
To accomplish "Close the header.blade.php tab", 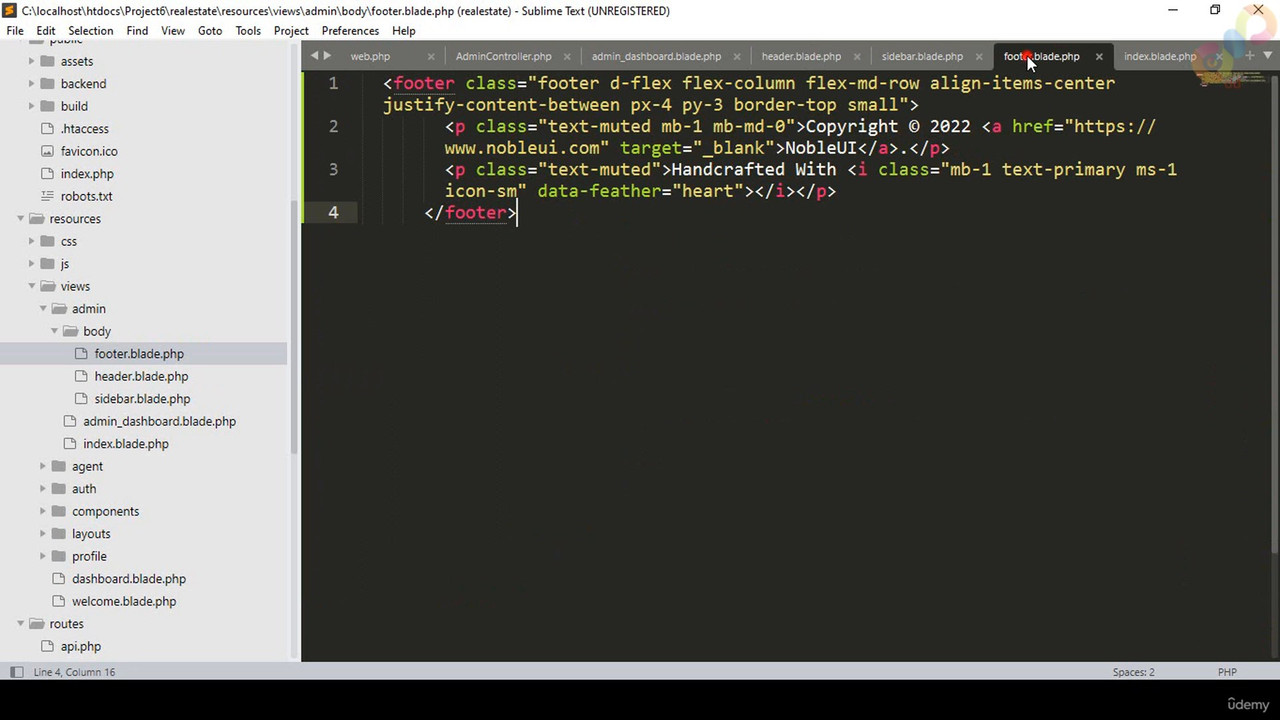I will point(857,56).
